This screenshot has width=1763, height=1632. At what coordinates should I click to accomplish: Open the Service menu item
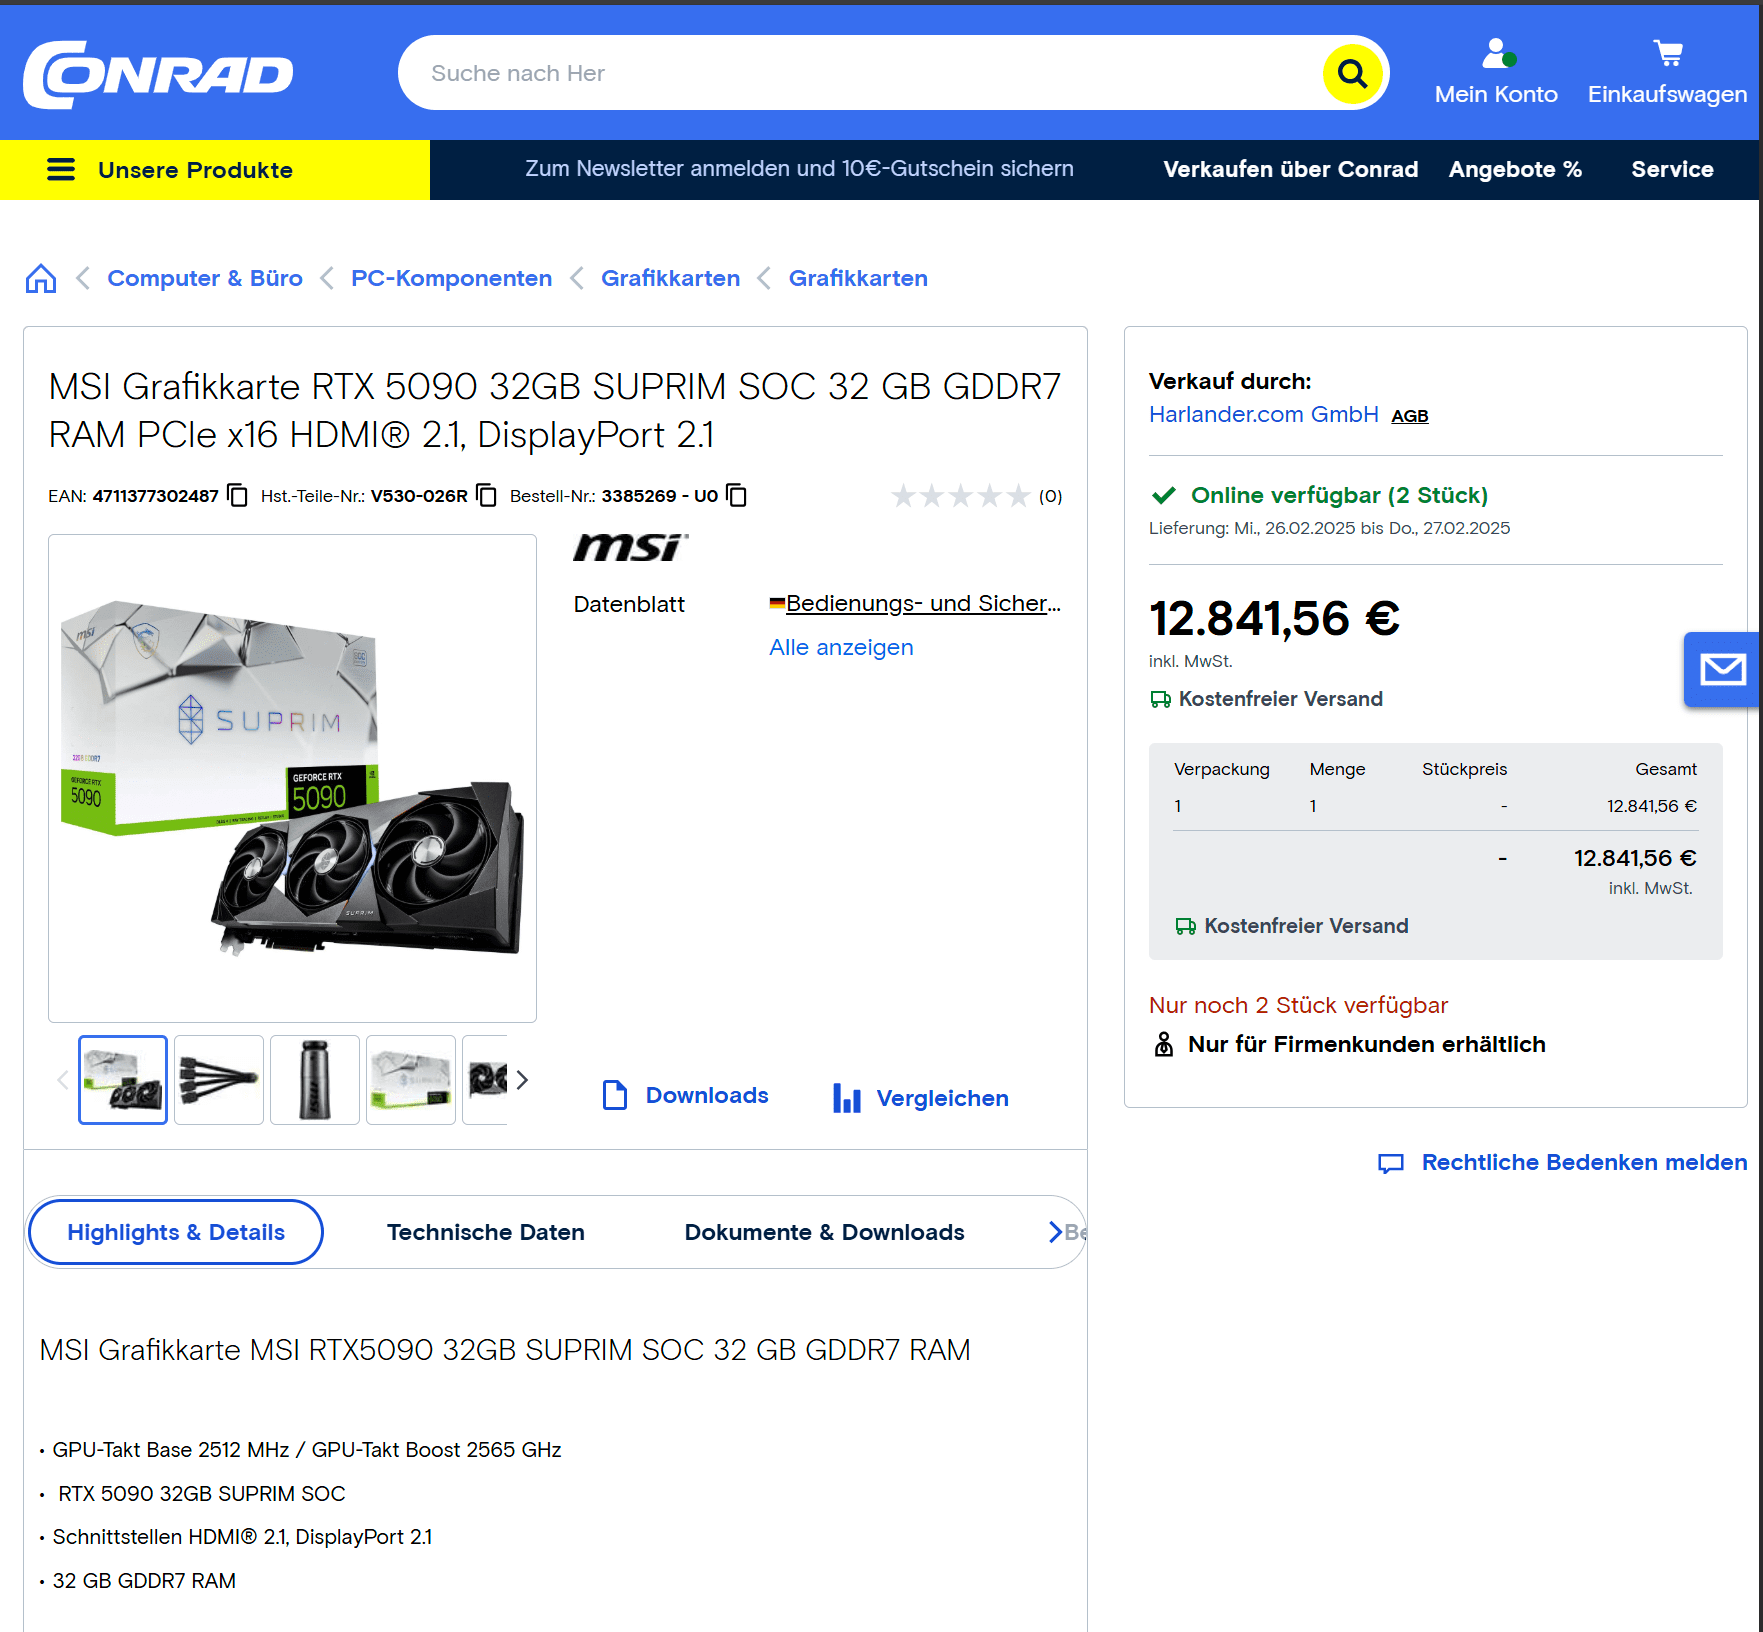(x=1672, y=169)
